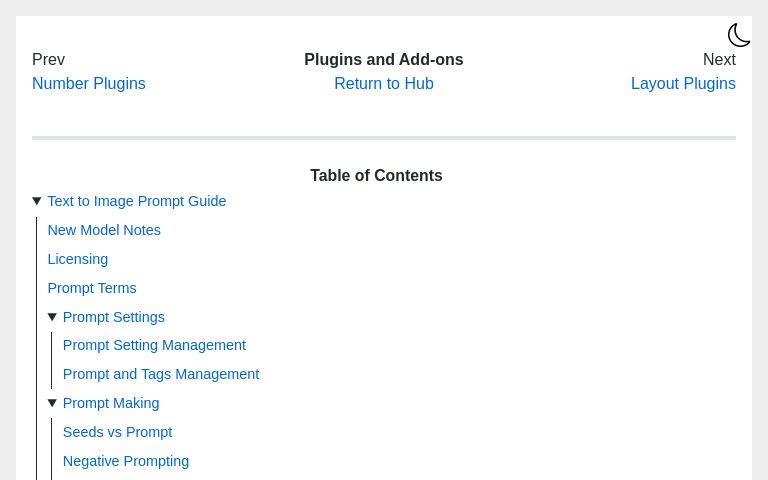Viewport: 768px width, 480px height.
Task: Click the Prev label above Number Plugins
Action: (x=48, y=59)
